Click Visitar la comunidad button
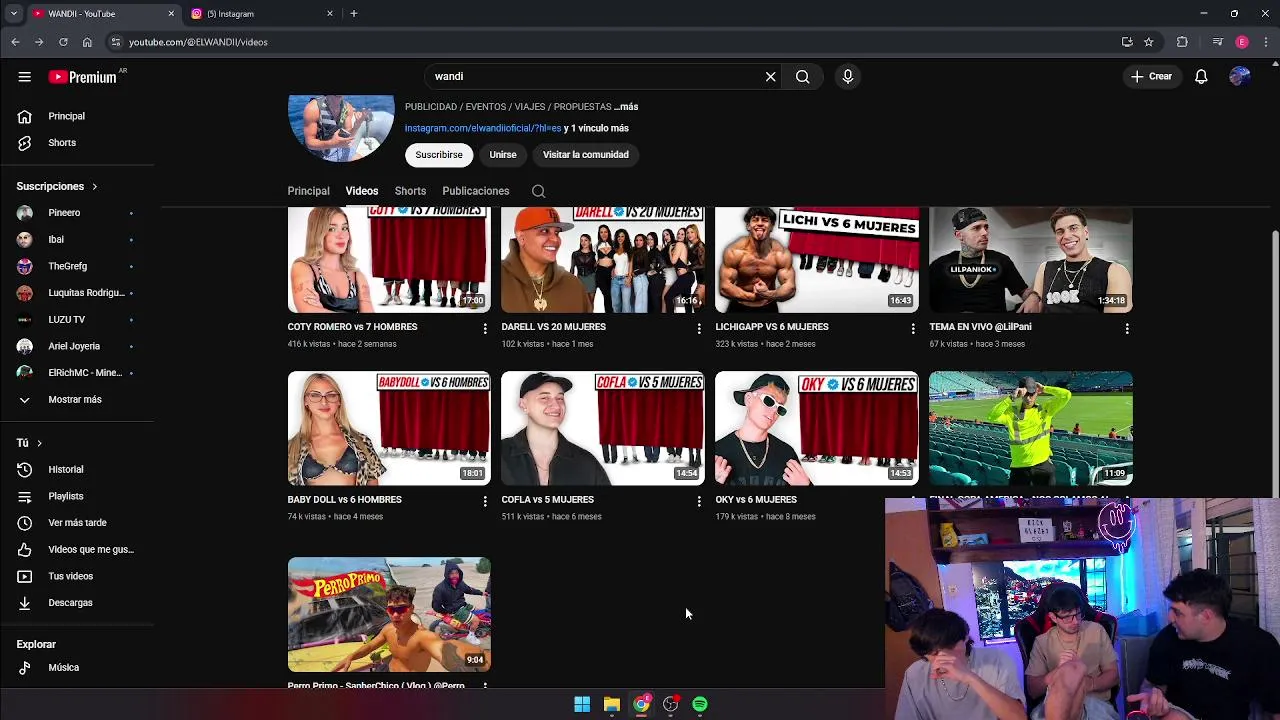Image resolution: width=1280 pixels, height=720 pixels. (x=586, y=155)
